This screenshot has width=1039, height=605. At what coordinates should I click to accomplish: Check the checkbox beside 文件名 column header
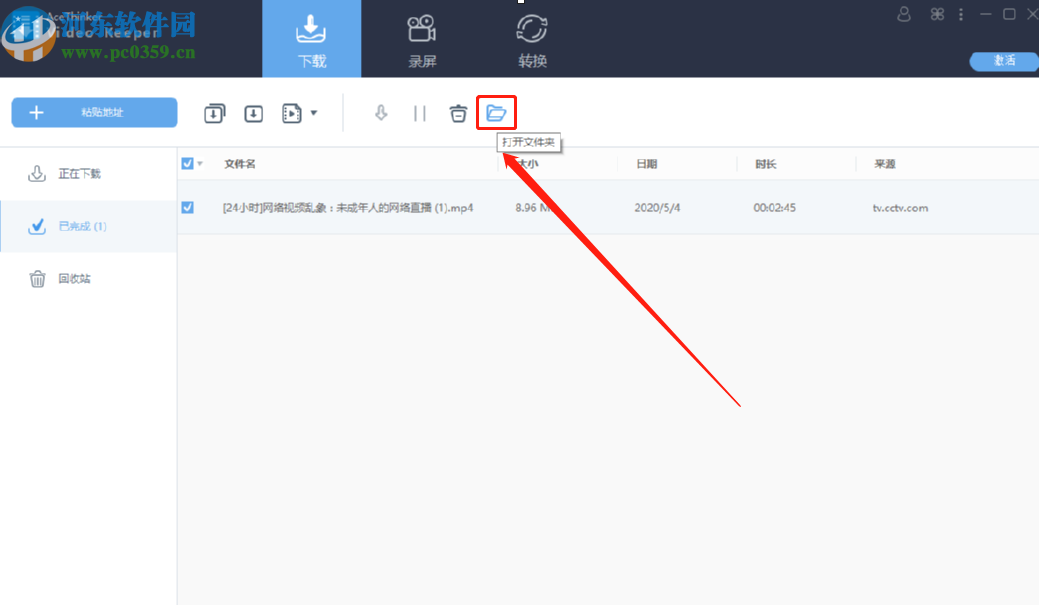[186, 163]
